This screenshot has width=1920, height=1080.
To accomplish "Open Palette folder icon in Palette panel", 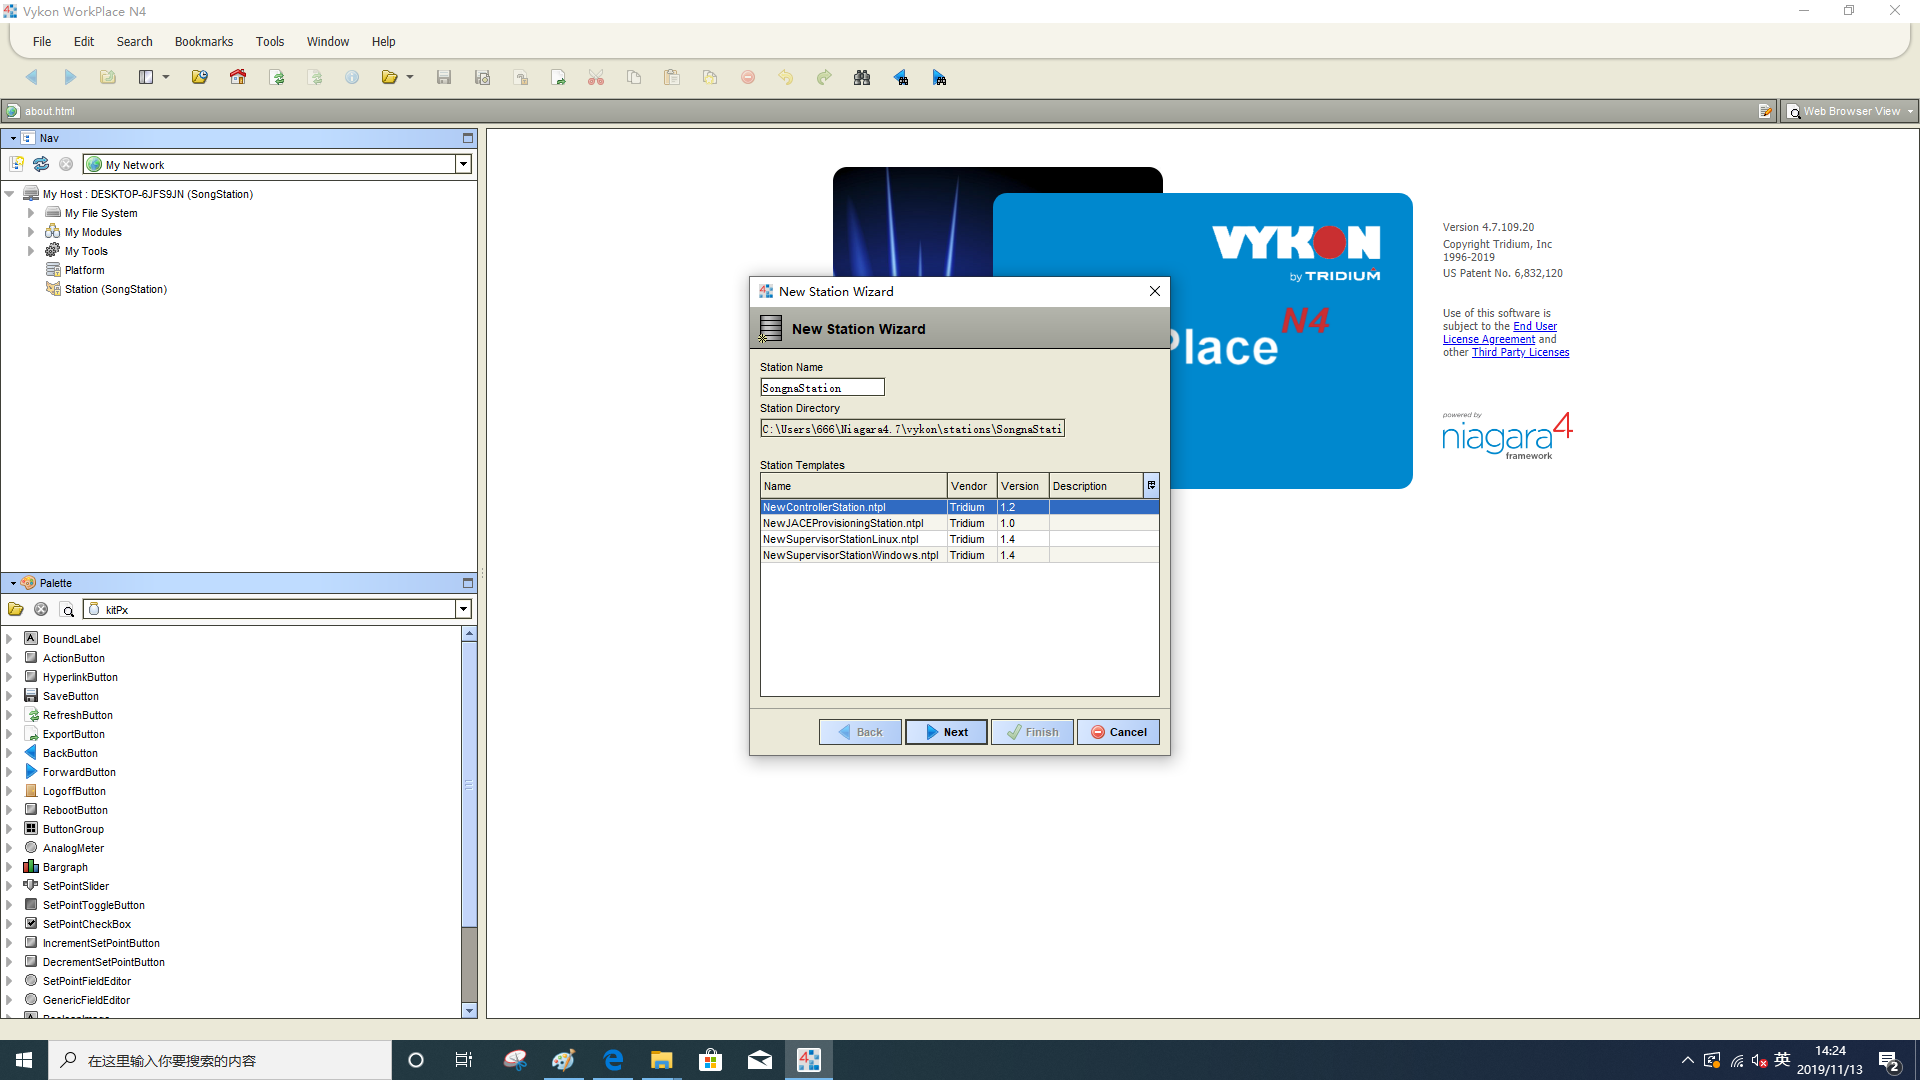I will [16, 609].
